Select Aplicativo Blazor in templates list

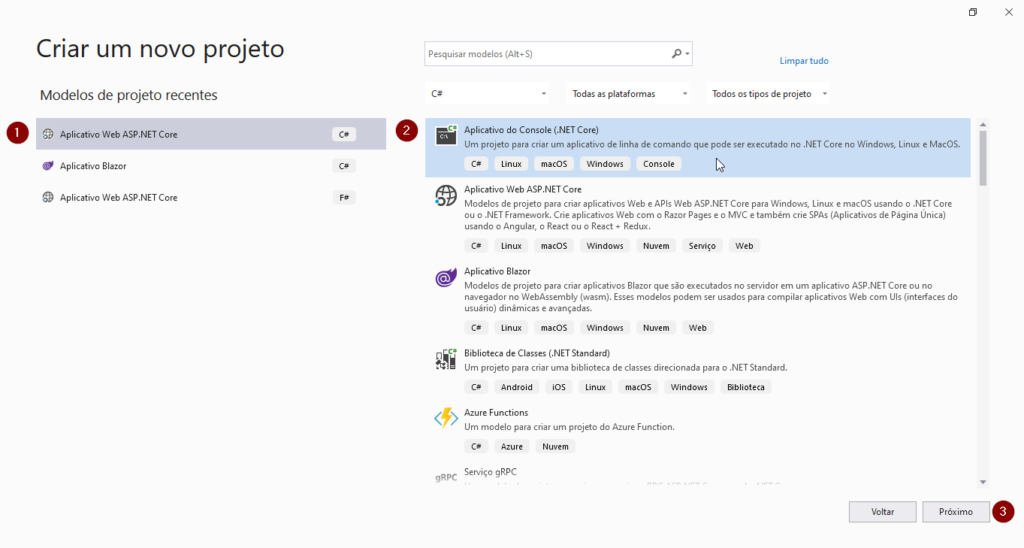(x=697, y=300)
